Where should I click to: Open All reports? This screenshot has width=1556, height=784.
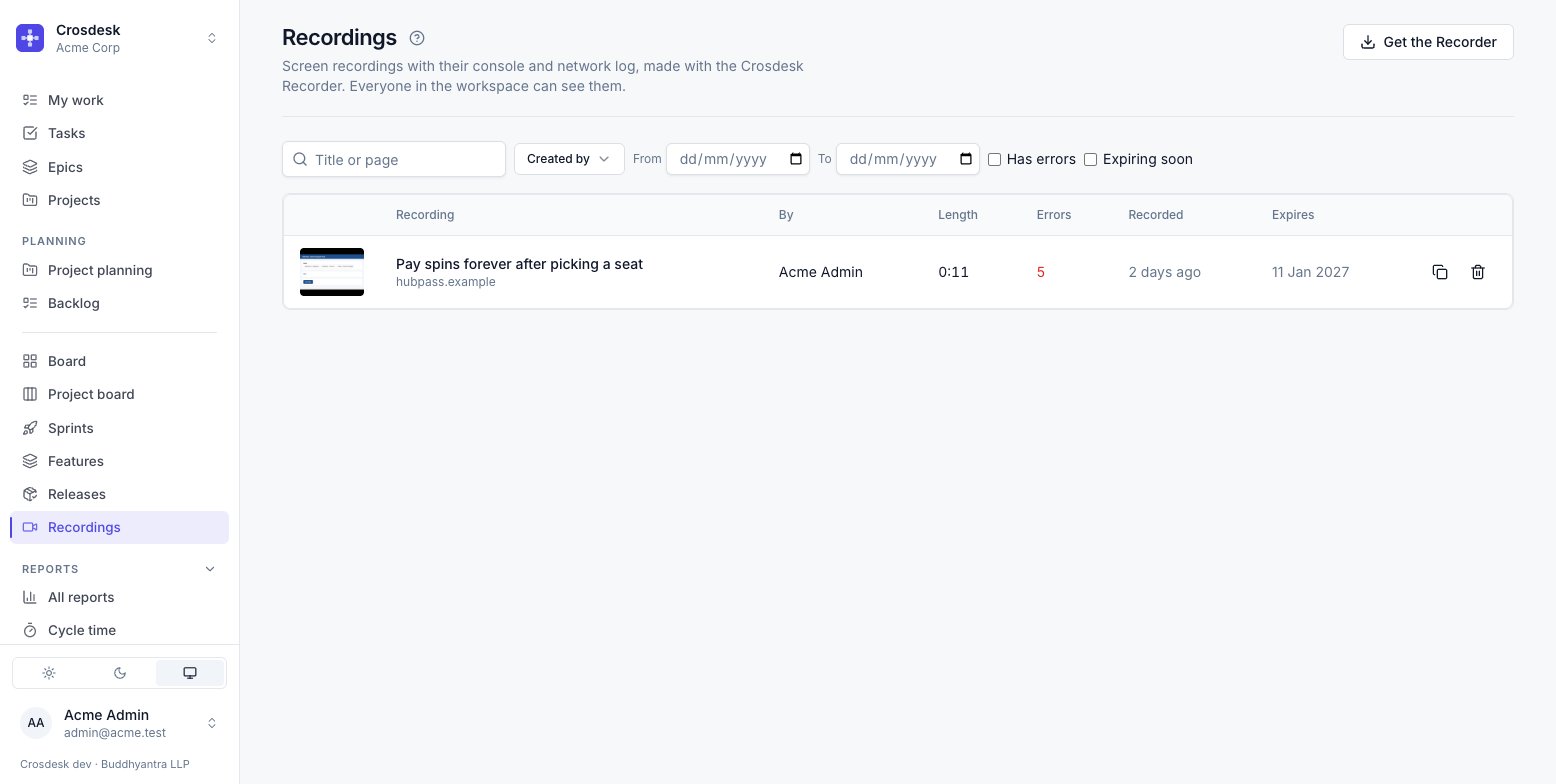point(120,597)
